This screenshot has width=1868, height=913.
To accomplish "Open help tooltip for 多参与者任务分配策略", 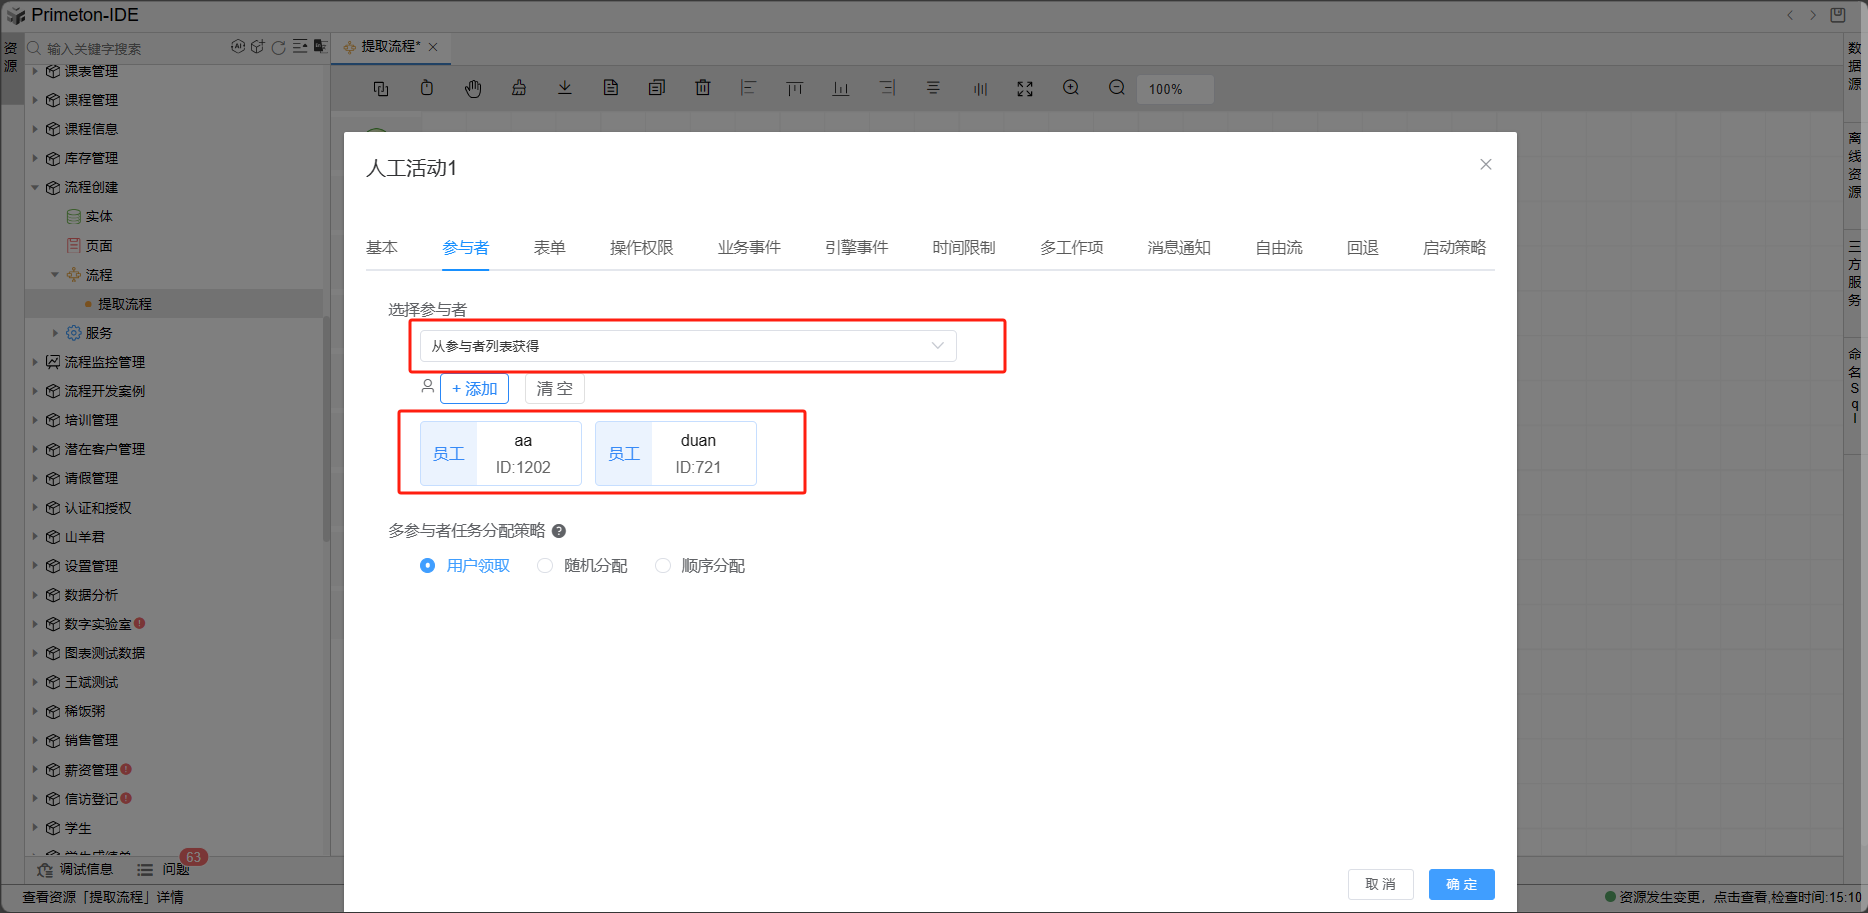I will coord(559,531).
